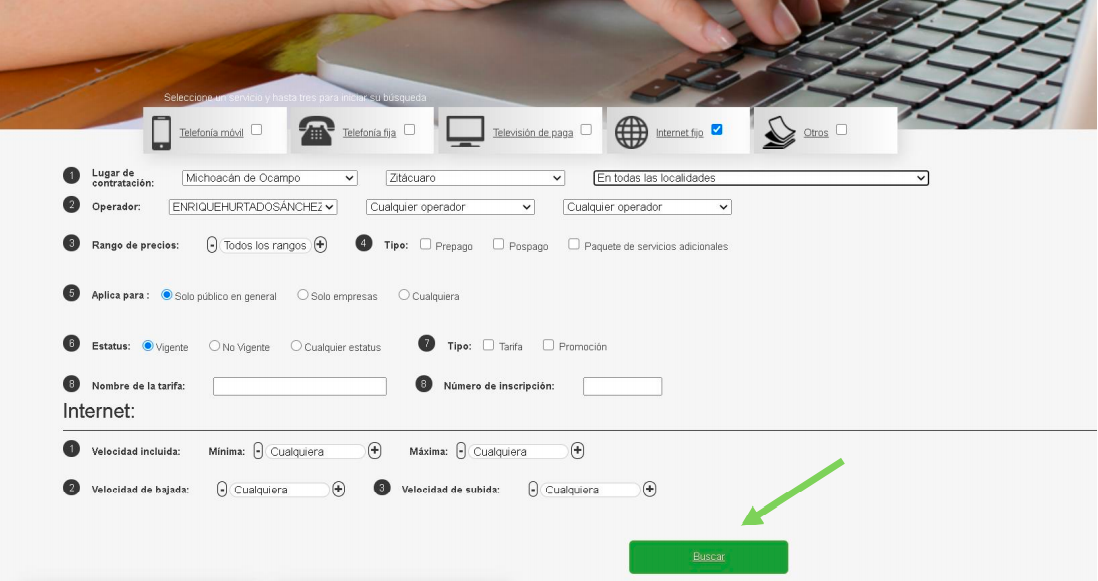Click the landline telephone icon
Viewport: 1098px width, 581px height.
[316, 132]
